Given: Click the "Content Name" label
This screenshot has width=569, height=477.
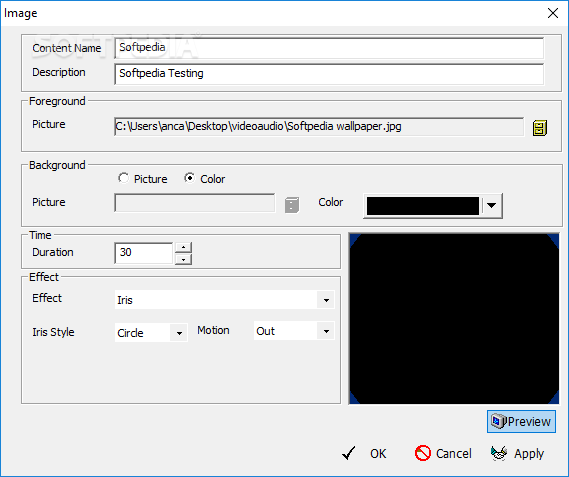Looking at the screenshot, I should 67,48.
